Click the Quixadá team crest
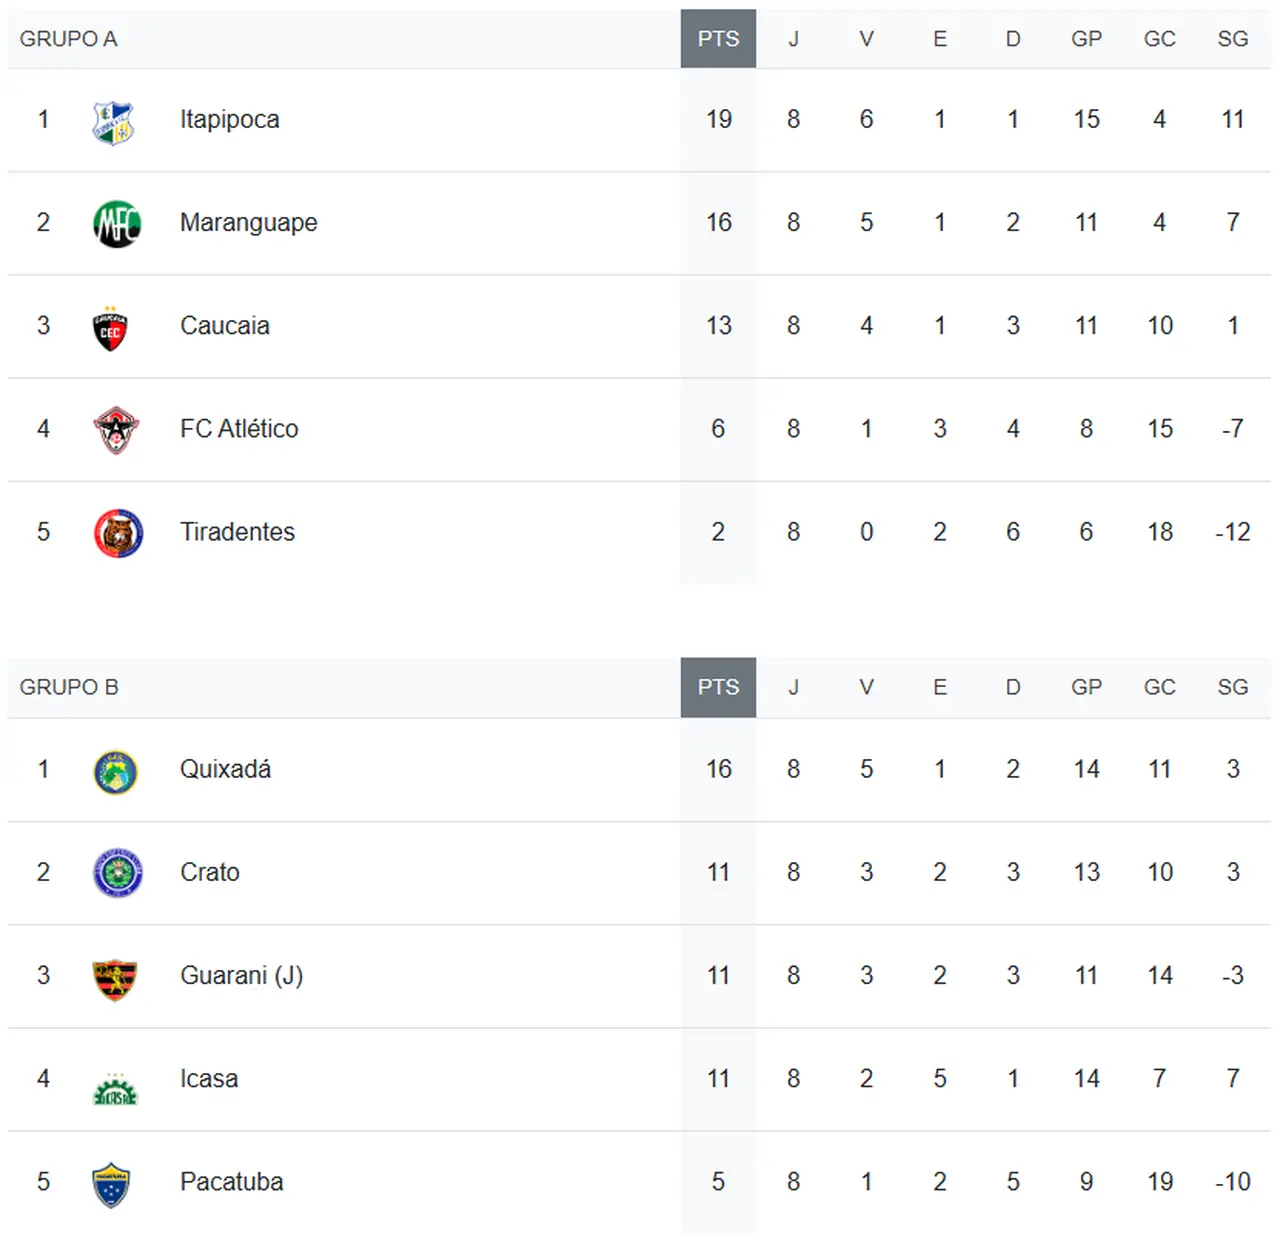Image resolution: width=1280 pixels, height=1235 pixels. coord(116,772)
